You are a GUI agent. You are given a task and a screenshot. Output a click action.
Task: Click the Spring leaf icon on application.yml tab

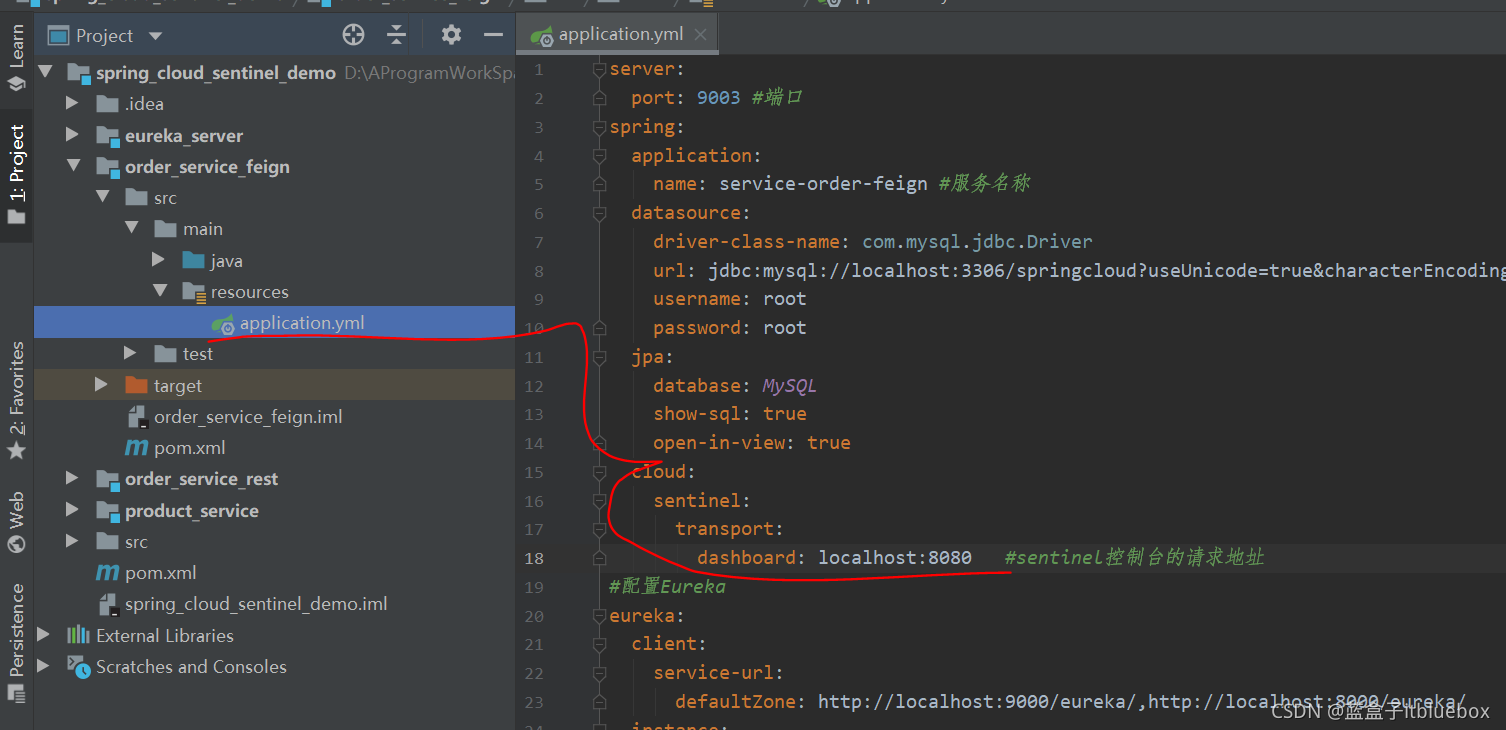pos(542,36)
